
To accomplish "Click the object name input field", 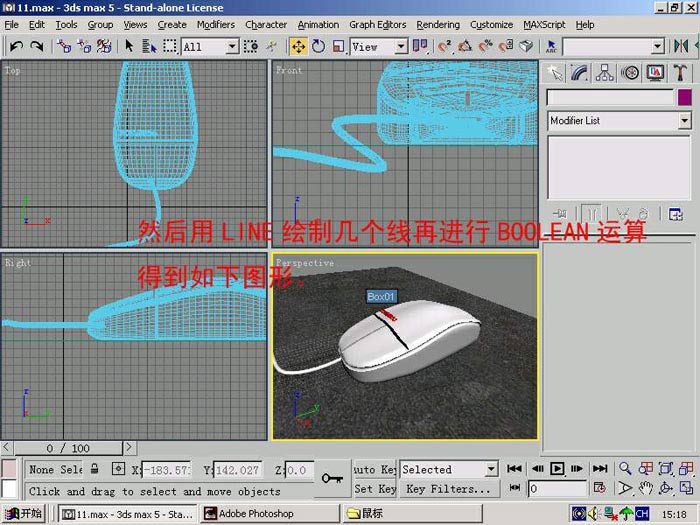I will coord(610,97).
